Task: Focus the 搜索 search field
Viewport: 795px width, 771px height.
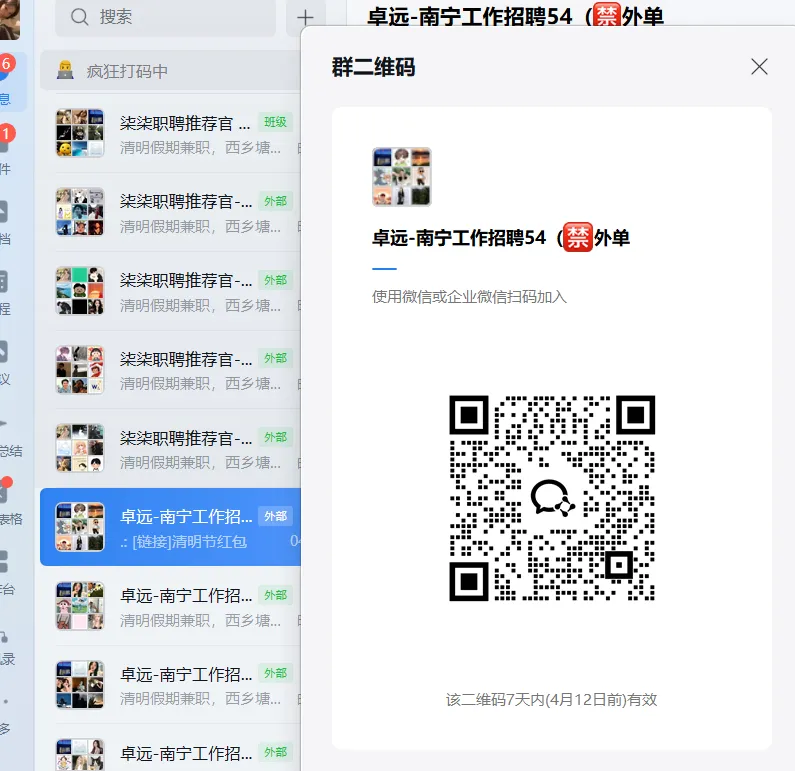Action: 165,17
